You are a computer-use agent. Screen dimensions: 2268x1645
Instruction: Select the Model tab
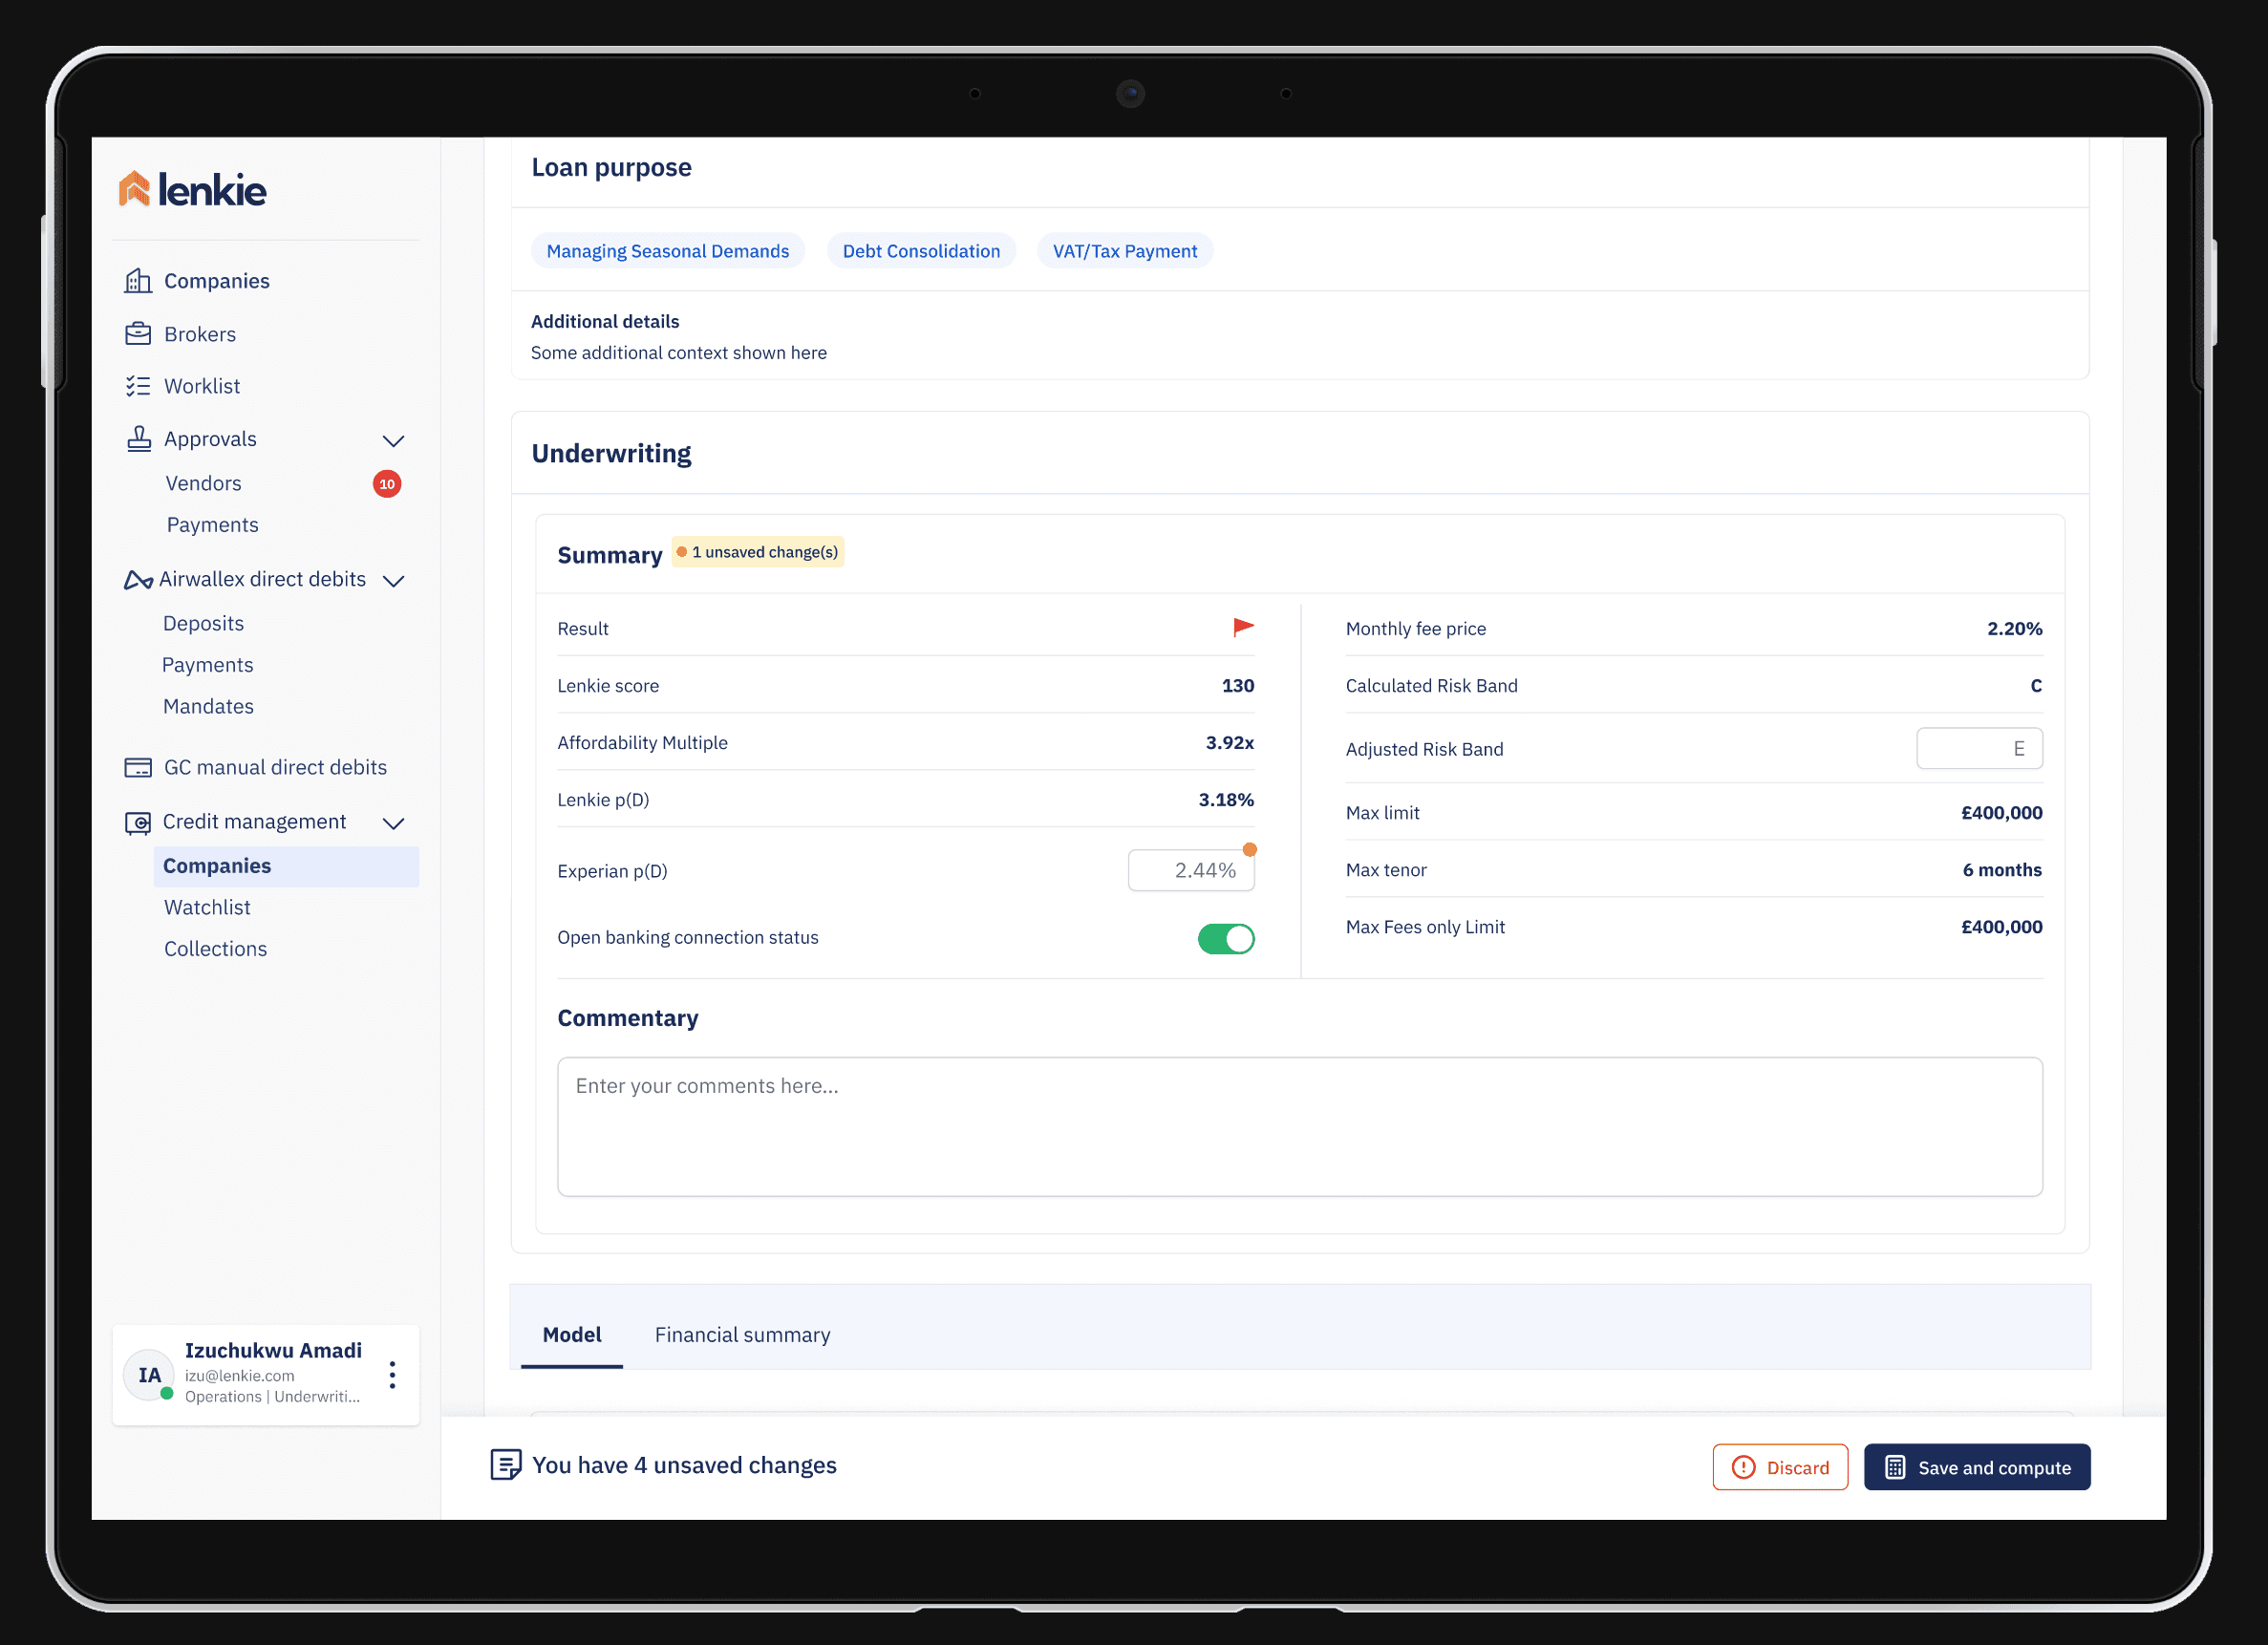(x=571, y=1334)
